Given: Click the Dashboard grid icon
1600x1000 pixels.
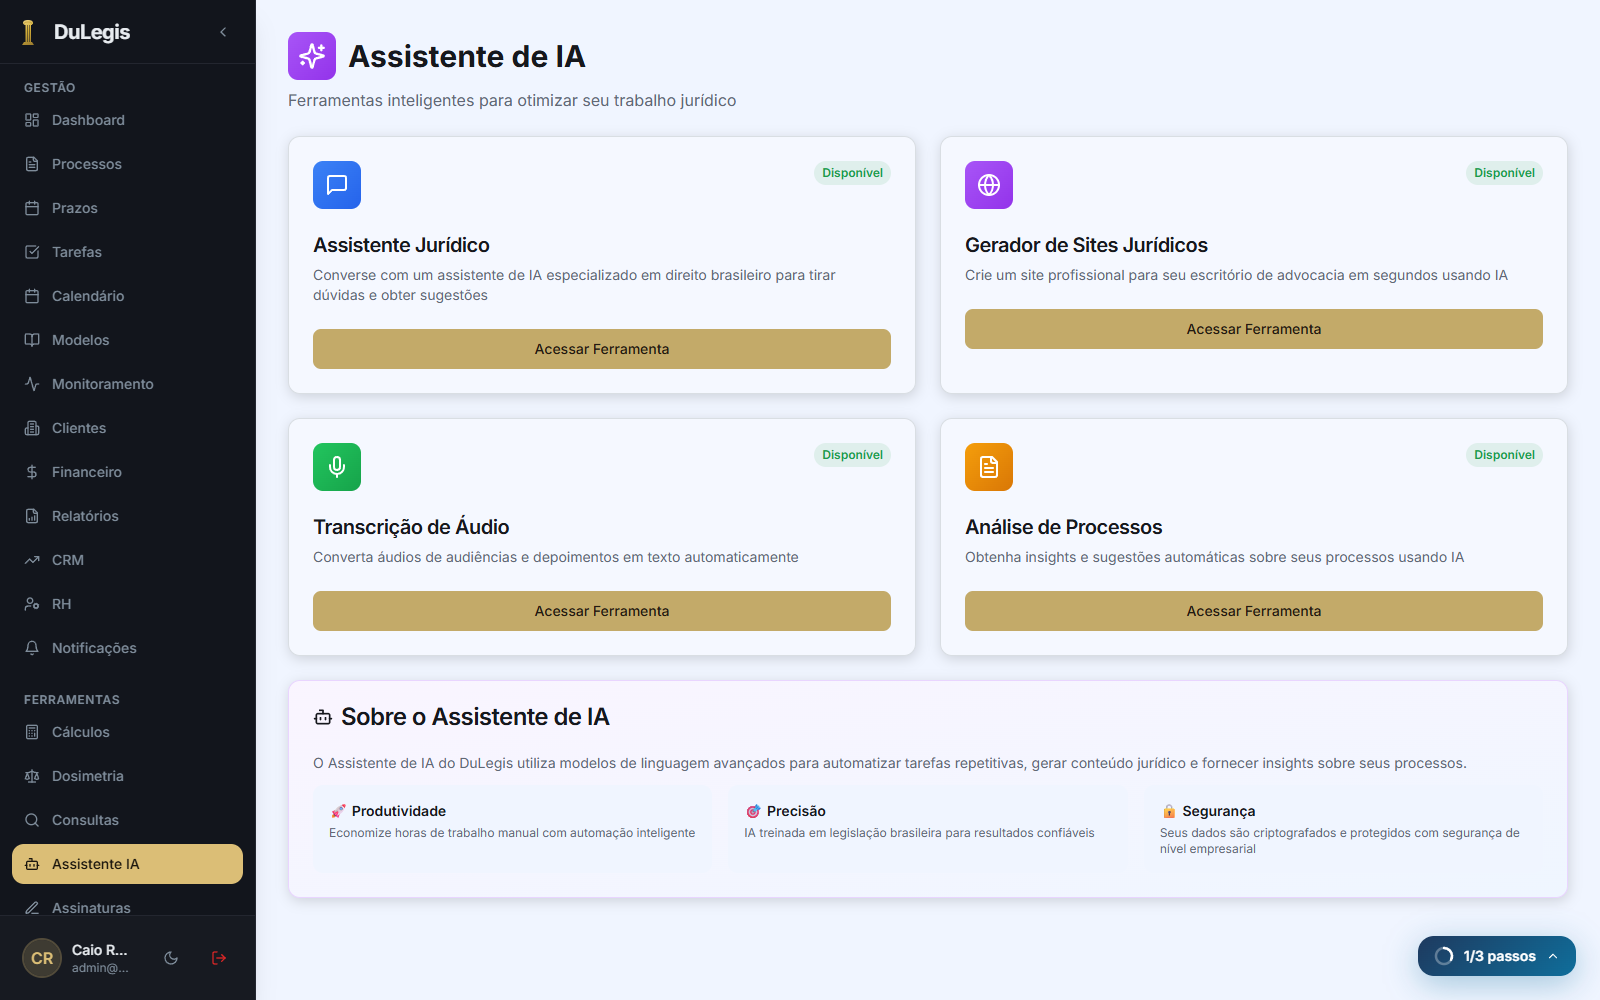Looking at the screenshot, I should coord(32,120).
